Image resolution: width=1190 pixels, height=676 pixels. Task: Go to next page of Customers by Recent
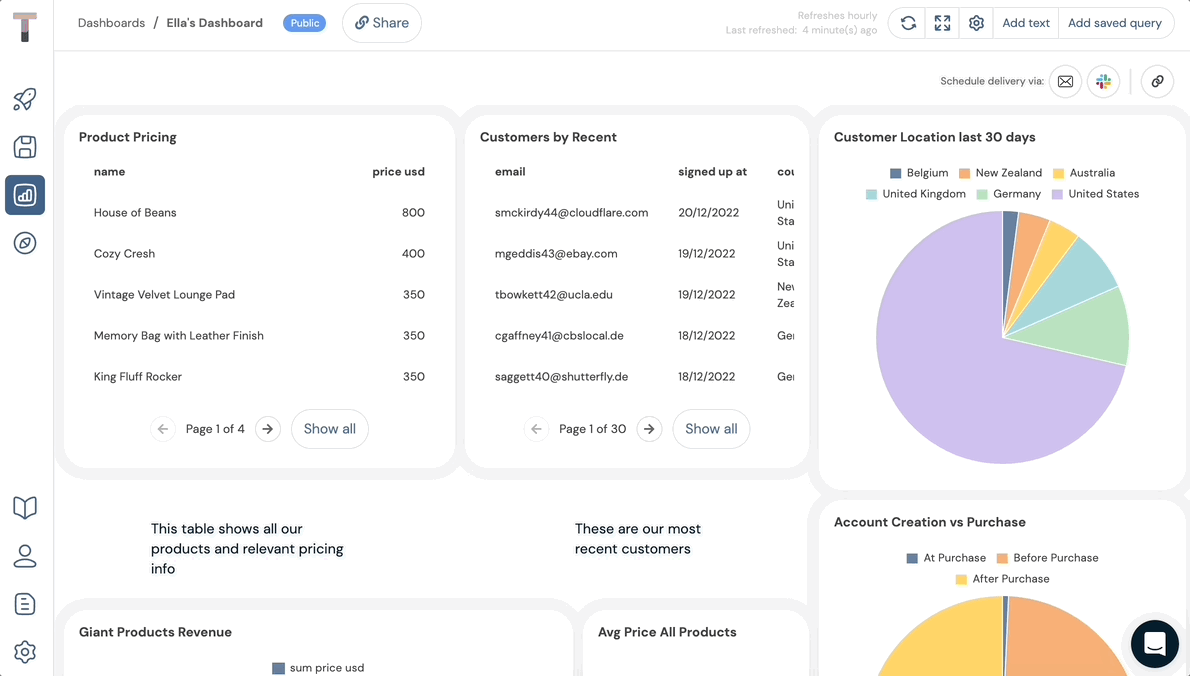tap(649, 429)
